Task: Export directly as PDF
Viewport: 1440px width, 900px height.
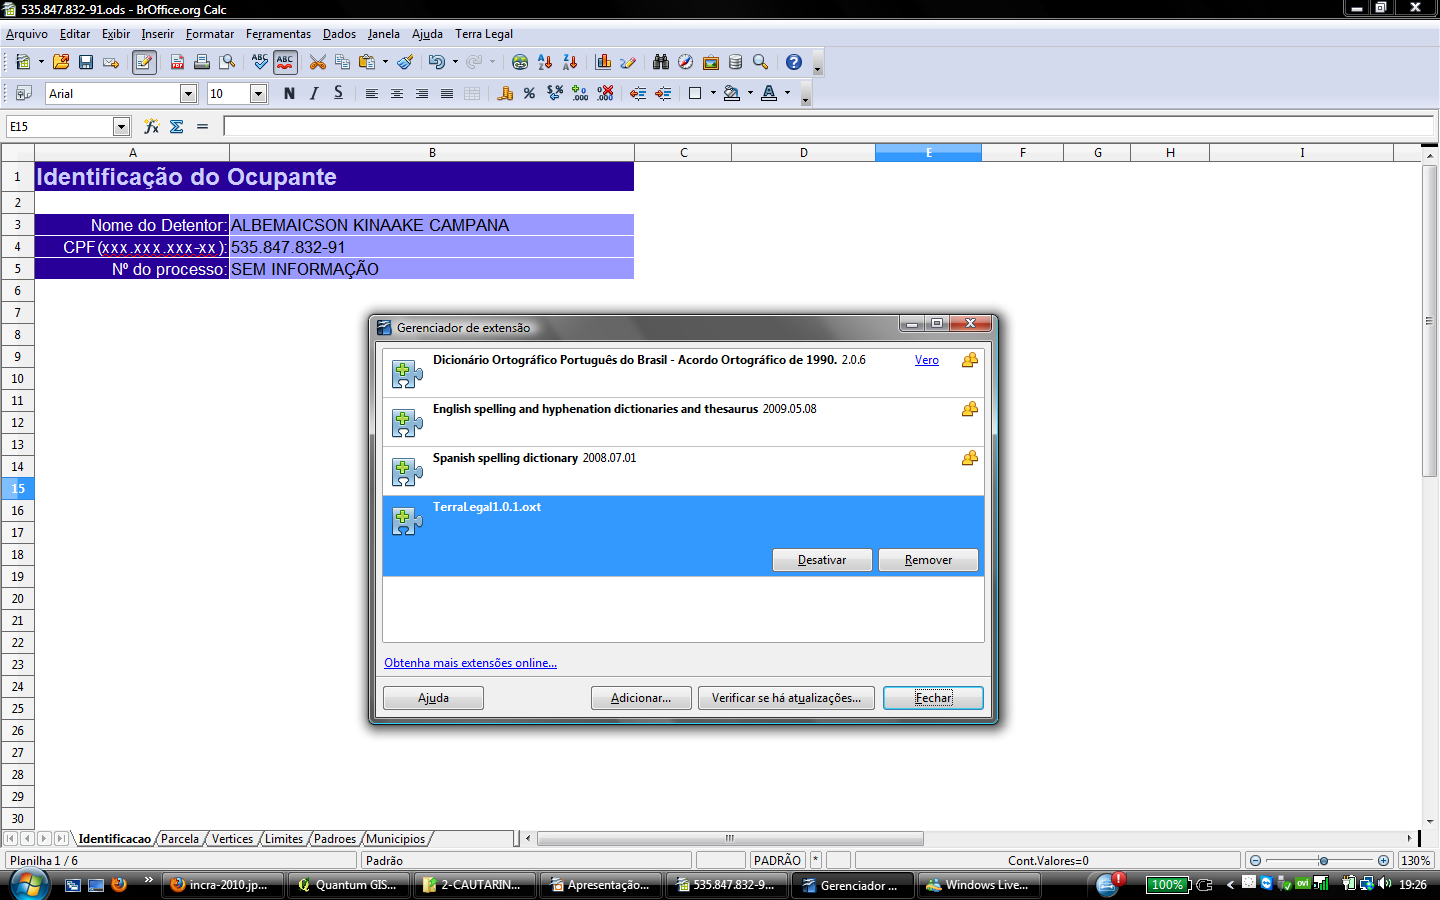Action: click(177, 62)
